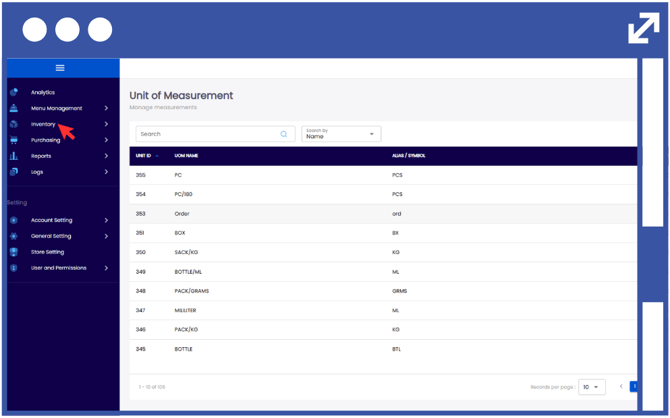
Task: Open the Records per page dropdown
Action: [x=591, y=387]
